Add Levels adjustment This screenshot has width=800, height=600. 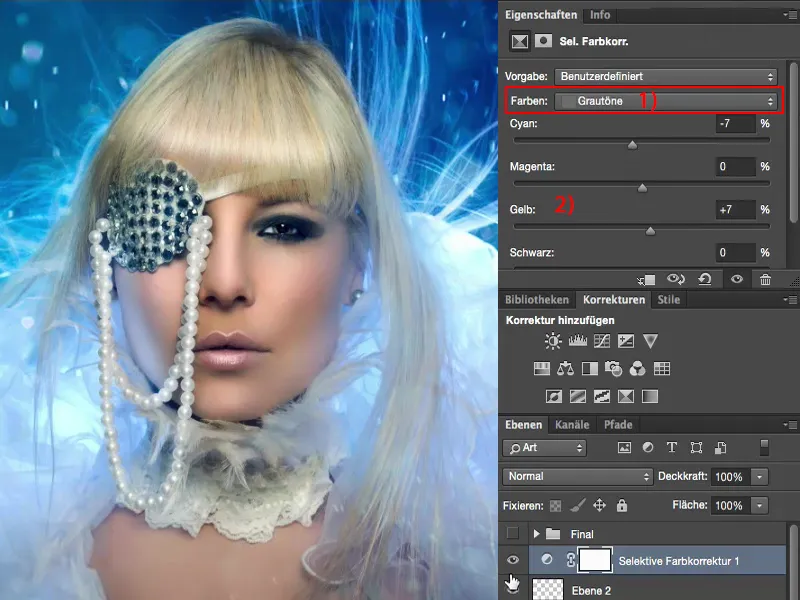point(578,340)
